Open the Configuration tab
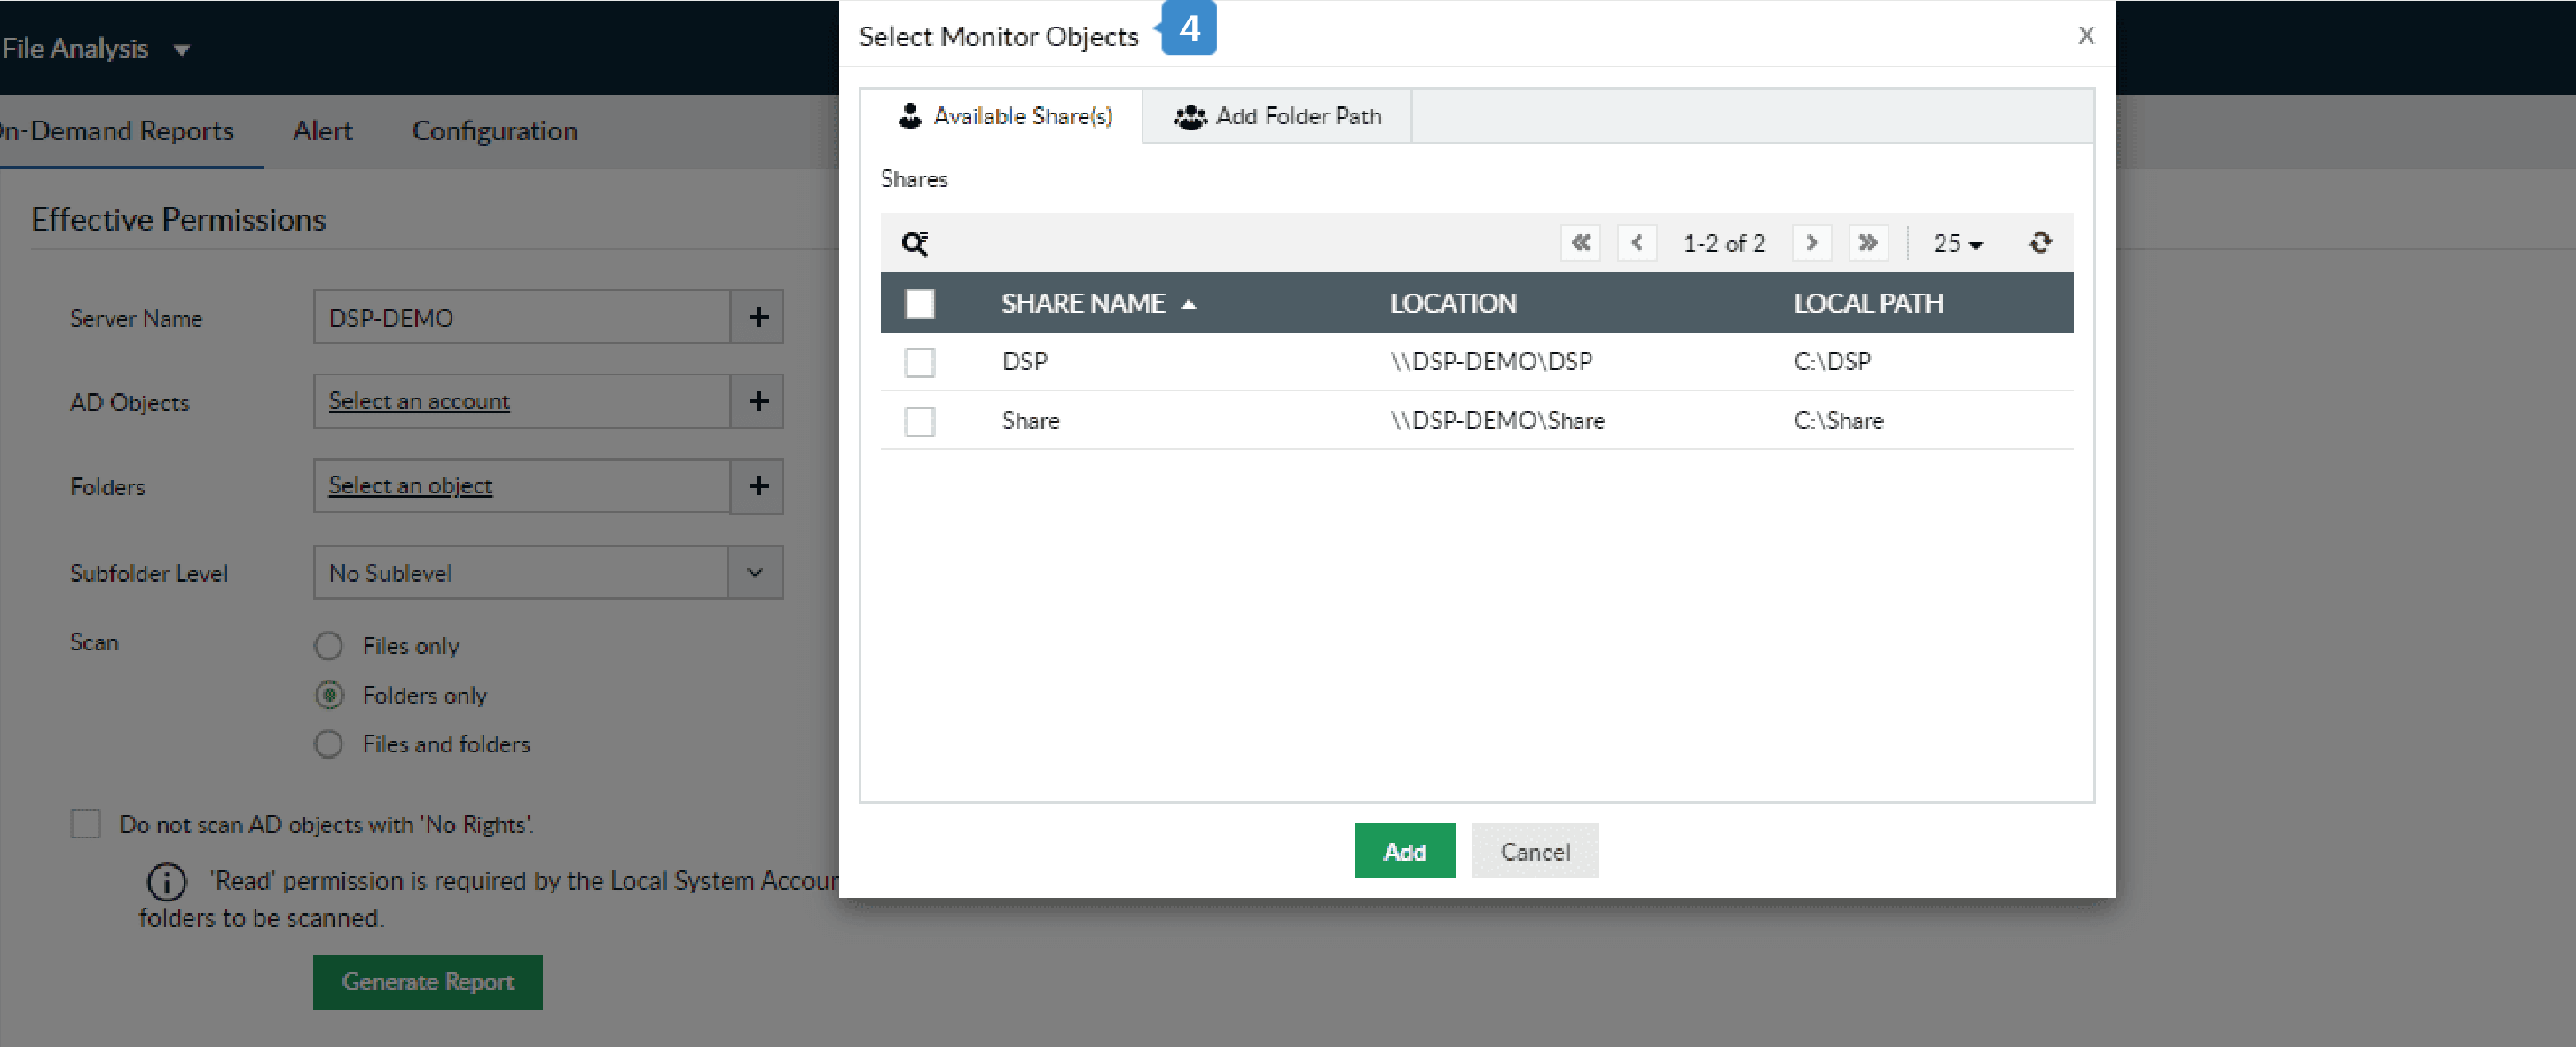This screenshot has height=1047, width=2576. coord(494,131)
